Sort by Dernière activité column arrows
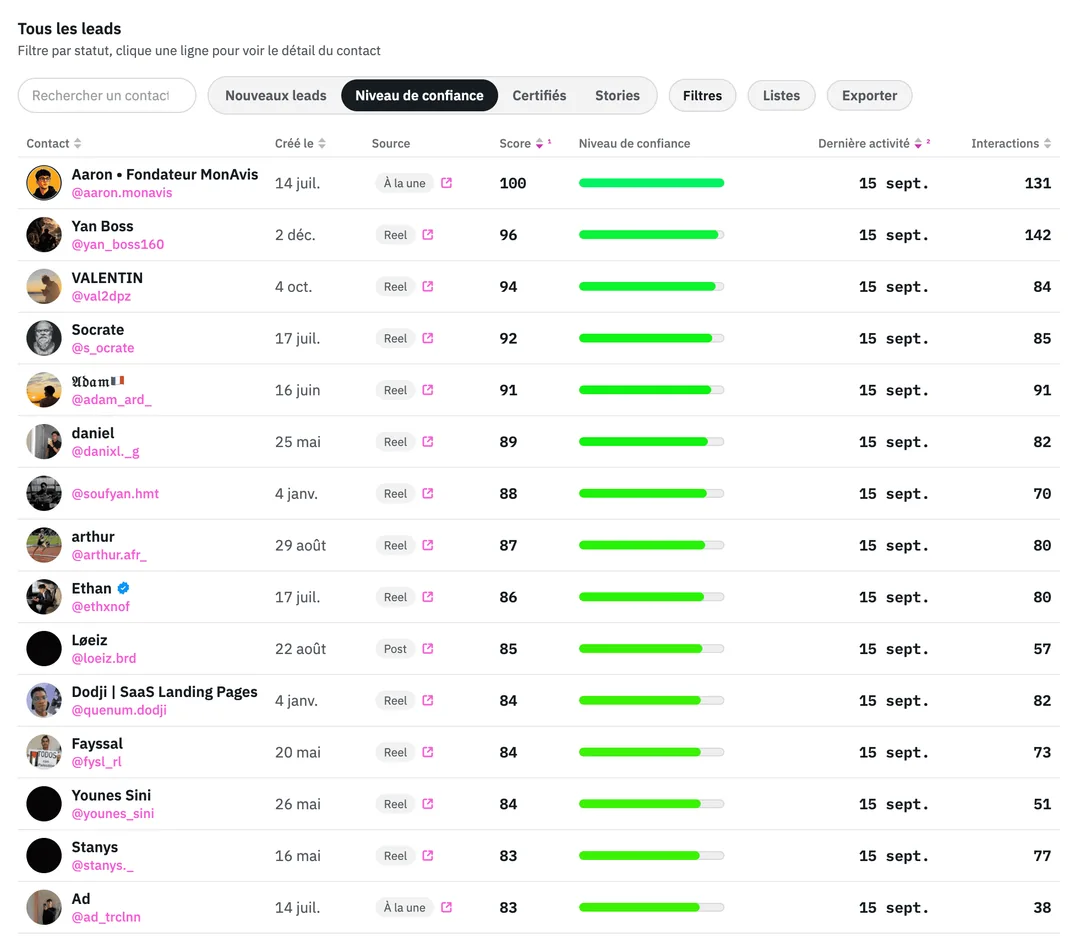This screenshot has height=936, width=1080. coord(918,143)
